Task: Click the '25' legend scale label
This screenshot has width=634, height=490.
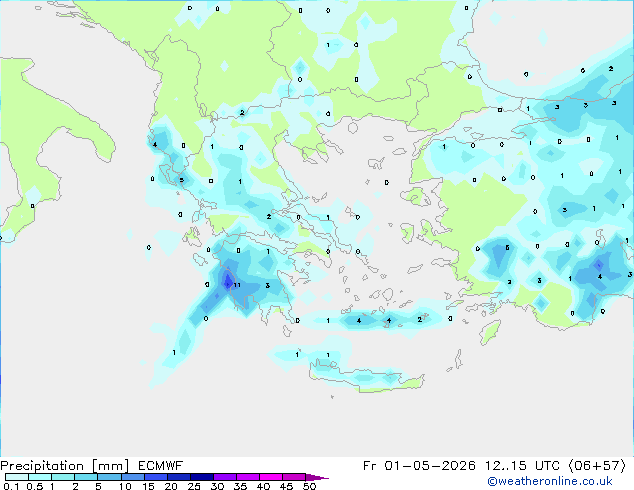Action: 194,486
